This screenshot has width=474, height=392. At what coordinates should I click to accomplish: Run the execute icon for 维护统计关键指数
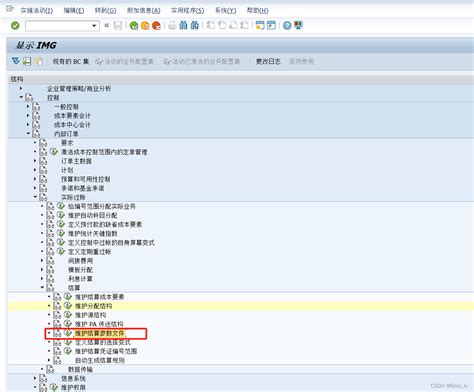(61, 233)
